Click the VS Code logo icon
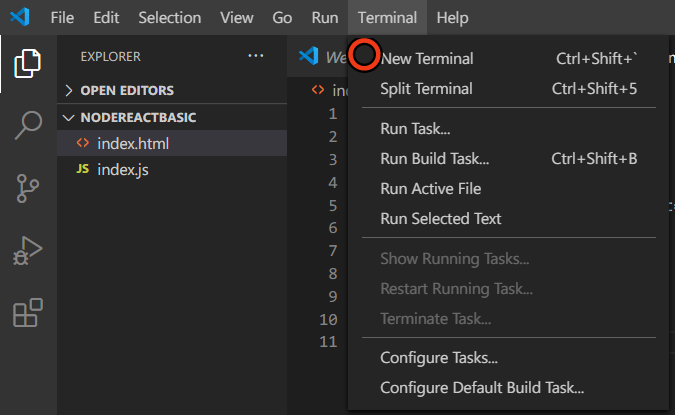 pyautogui.click(x=19, y=18)
